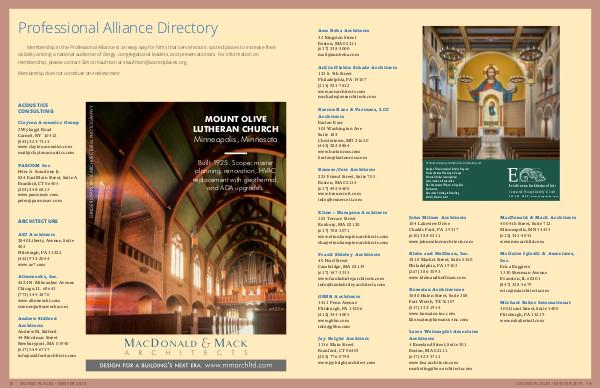Click the Frank Shirley Architects listing name

[x=349, y=254]
